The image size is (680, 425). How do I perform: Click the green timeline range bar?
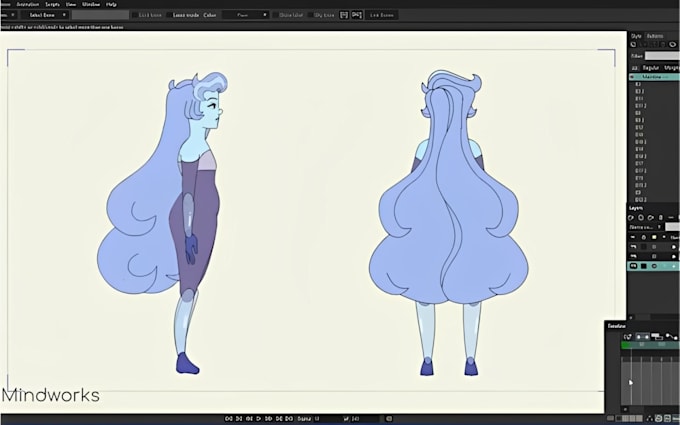pos(650,345)
